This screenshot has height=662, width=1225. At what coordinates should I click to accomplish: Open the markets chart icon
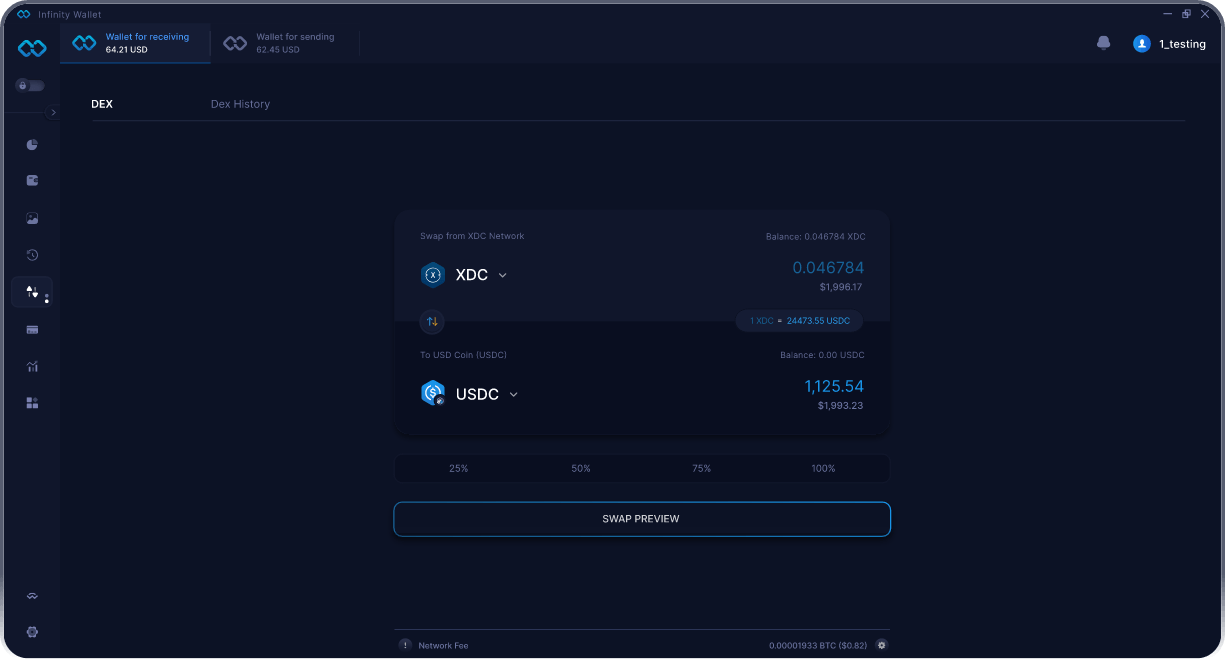point(32,366)
